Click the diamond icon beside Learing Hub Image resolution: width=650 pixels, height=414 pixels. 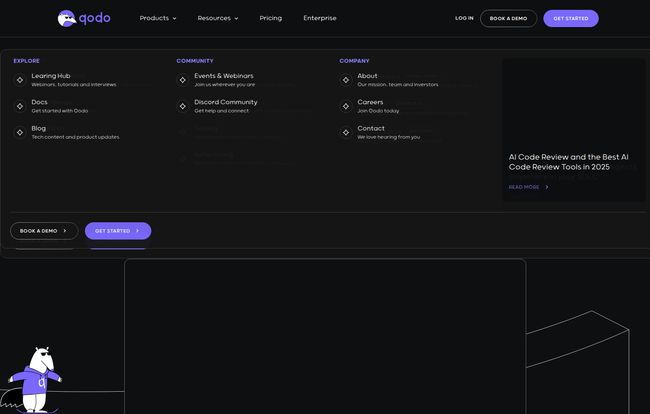(x=20, y=80)
